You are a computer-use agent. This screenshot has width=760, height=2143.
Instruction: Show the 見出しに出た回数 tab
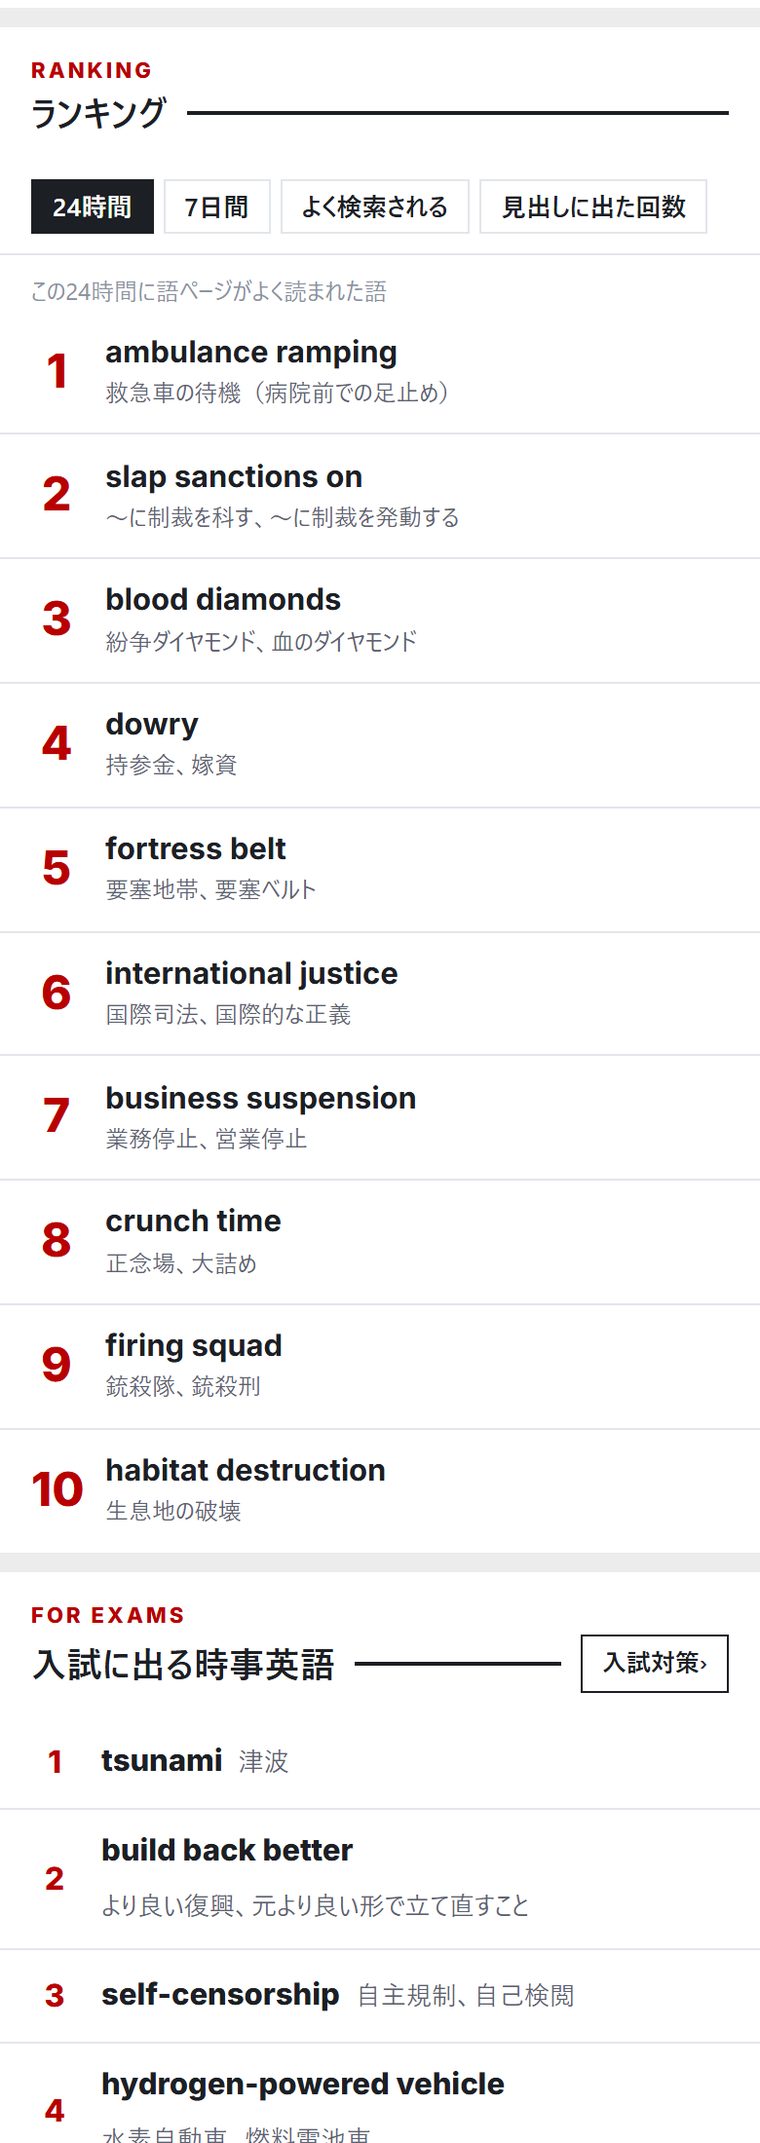(593, 207)
